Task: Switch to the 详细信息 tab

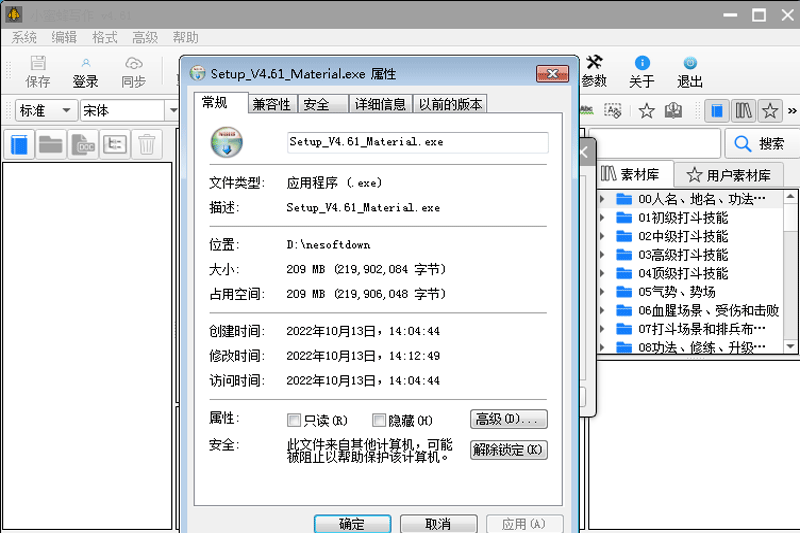Action: click(x=380, y=105)
